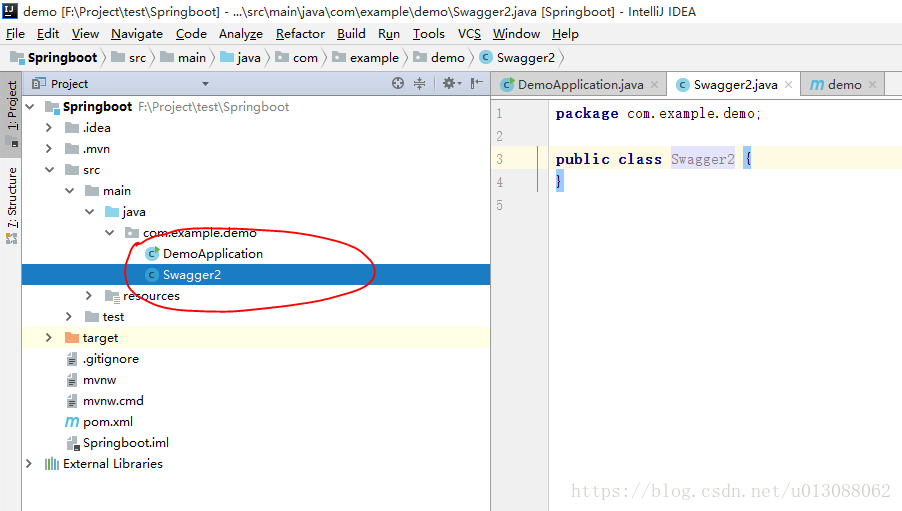The width and height of the screenshot is (902, 511).
Task: Expand the resources folder
Action: 89,296
